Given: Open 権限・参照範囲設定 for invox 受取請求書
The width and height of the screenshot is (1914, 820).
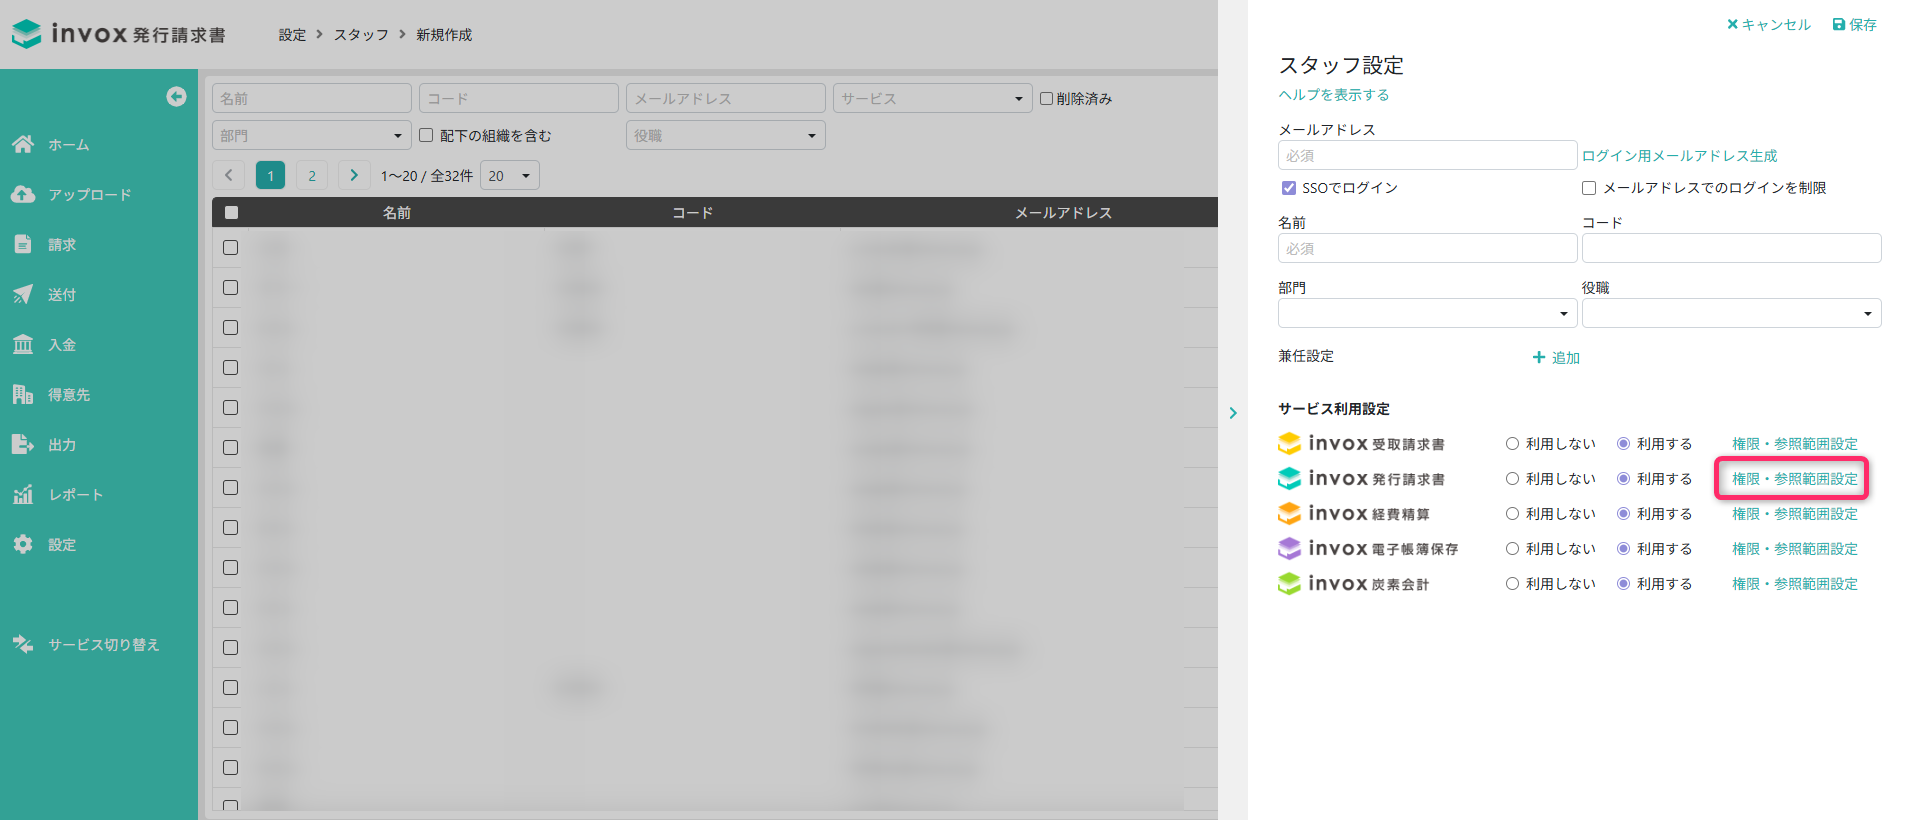Looking at the screenshot, I should click(1795, 443).
